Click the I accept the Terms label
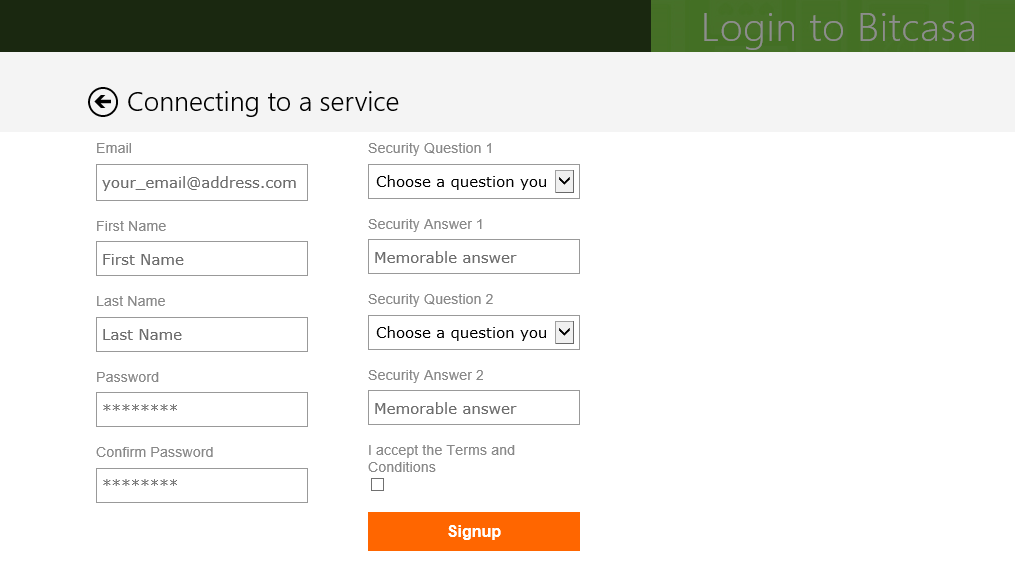Screen dimensions: 1015x571 441,458
